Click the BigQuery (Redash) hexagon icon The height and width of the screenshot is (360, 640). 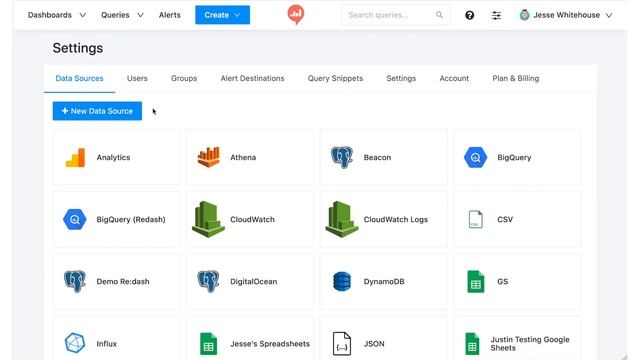pos(75,220)
